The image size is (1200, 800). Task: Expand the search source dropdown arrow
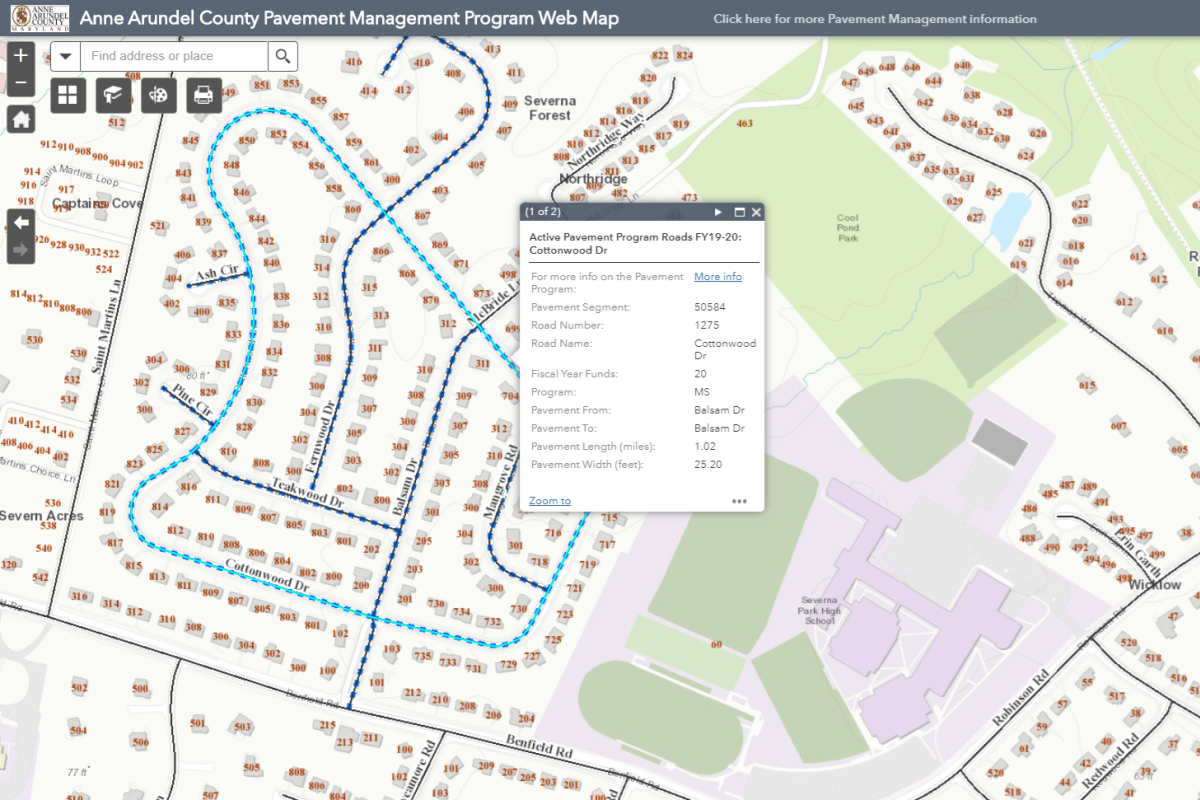(65, 56)
